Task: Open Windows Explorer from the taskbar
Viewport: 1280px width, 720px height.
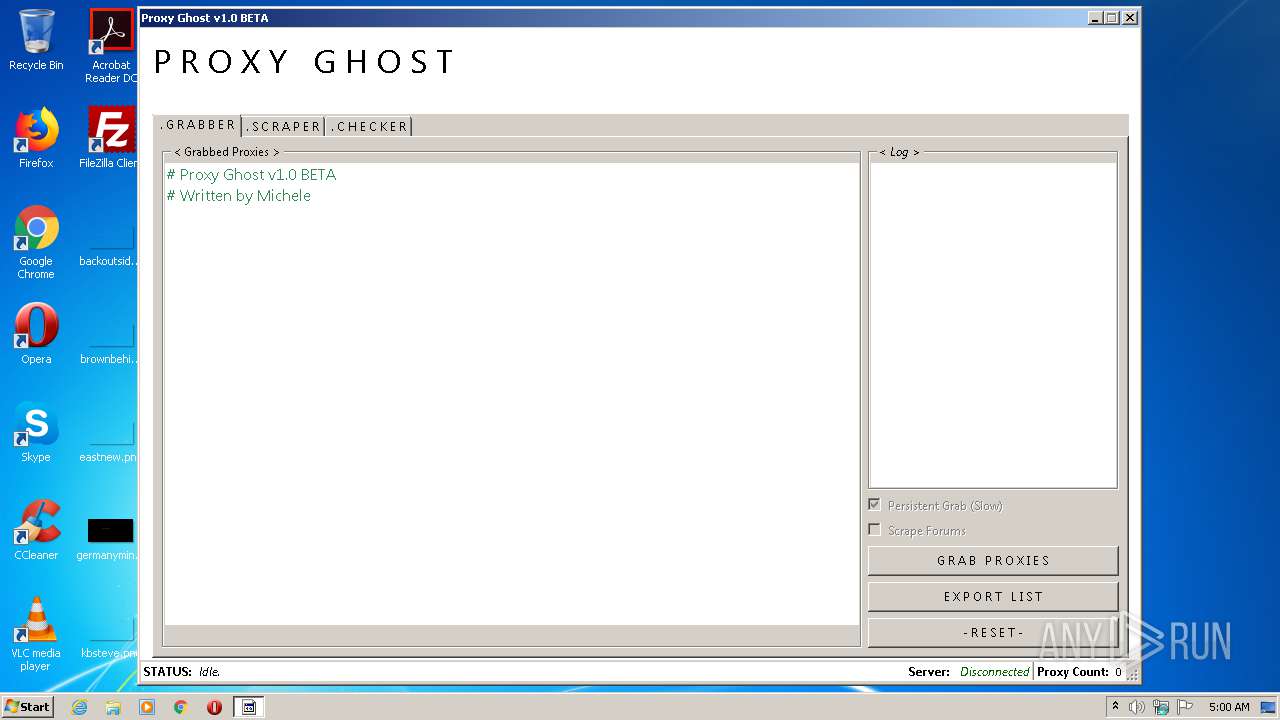Action: point(113,707)
